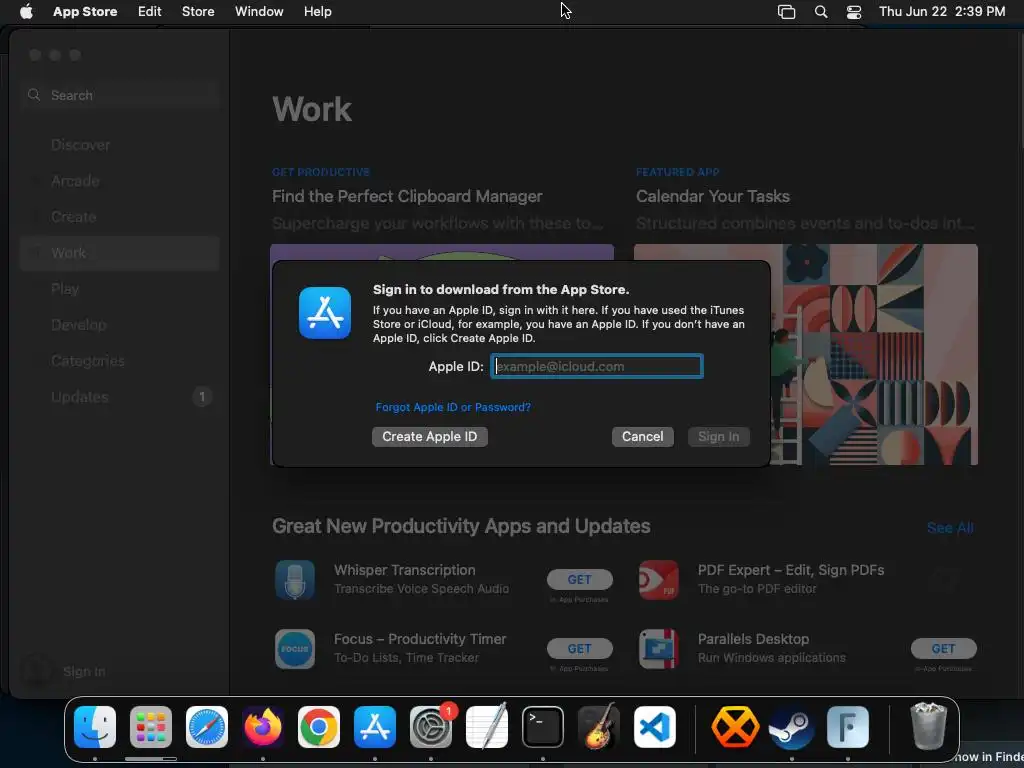Screen dimensions: 1024x768
Task: Click the Calendar Your Tasks heading
Action: tap(712, 197)
